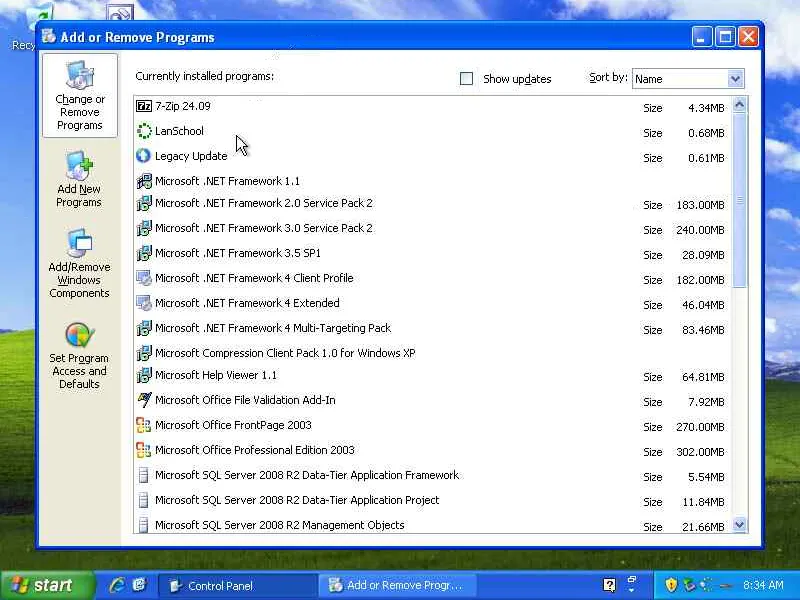Open Add/Remove Windows Components
The image size is (800, 600).
[79, 263]
